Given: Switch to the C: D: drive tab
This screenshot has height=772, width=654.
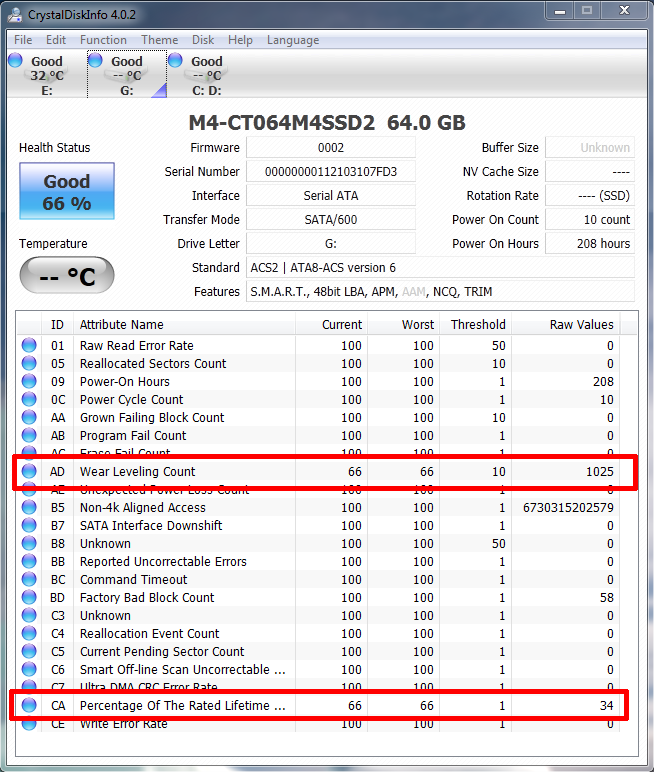Looking at the screenshot, I should pos(206,75).
